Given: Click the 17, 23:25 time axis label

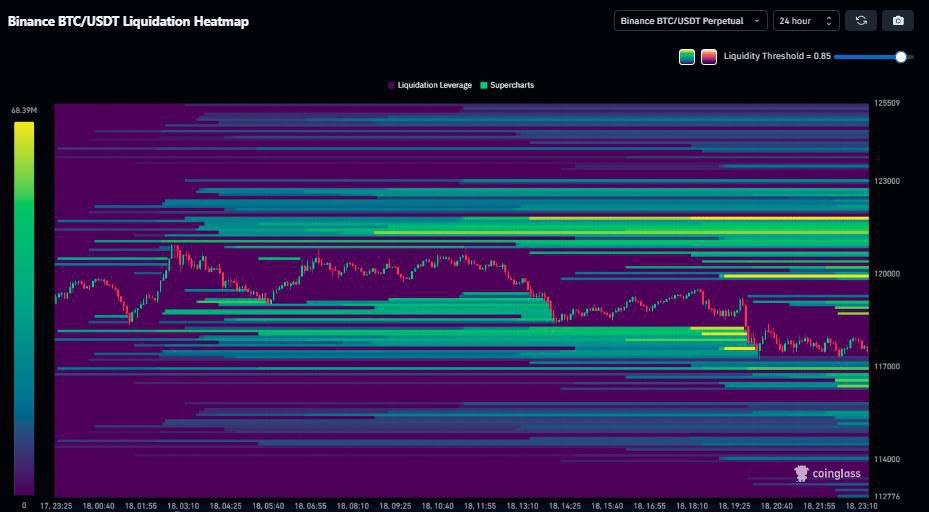Looking at the screenshot, I should tap(56, 507).
